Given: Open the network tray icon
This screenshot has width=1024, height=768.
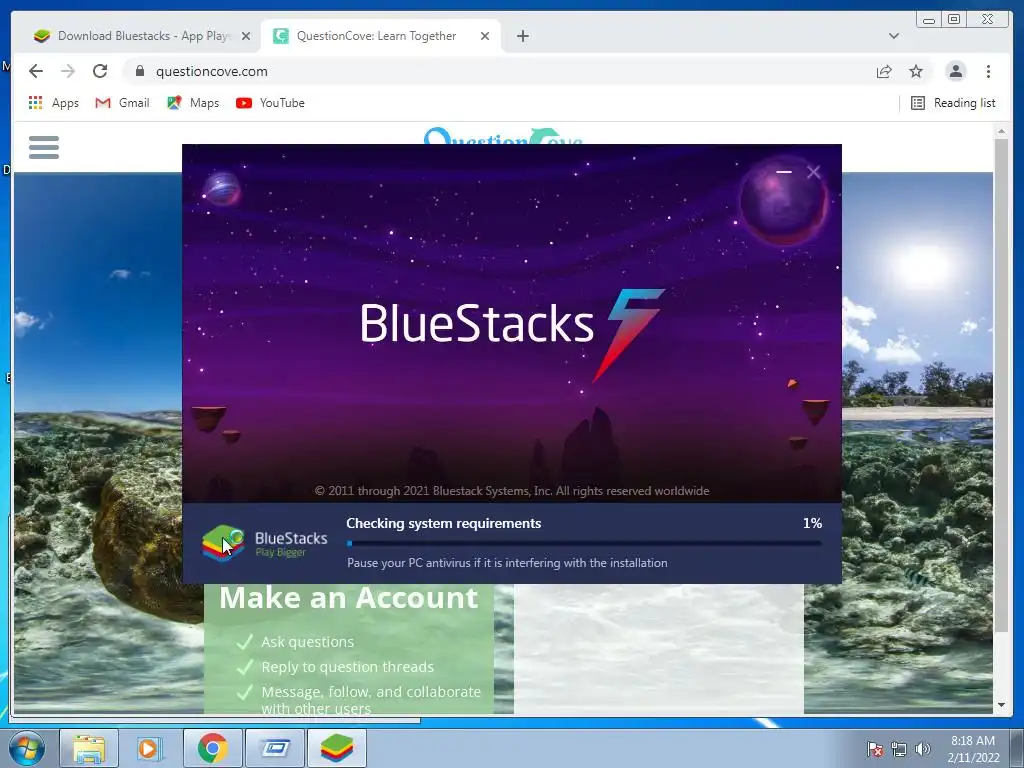Looking at the screenshot, I should (x=899, y=749).
